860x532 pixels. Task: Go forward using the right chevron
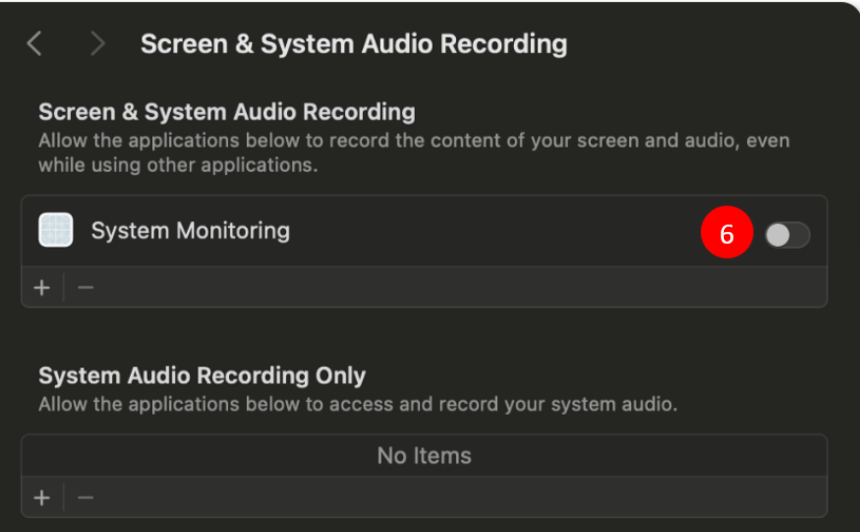coord(97,43)
